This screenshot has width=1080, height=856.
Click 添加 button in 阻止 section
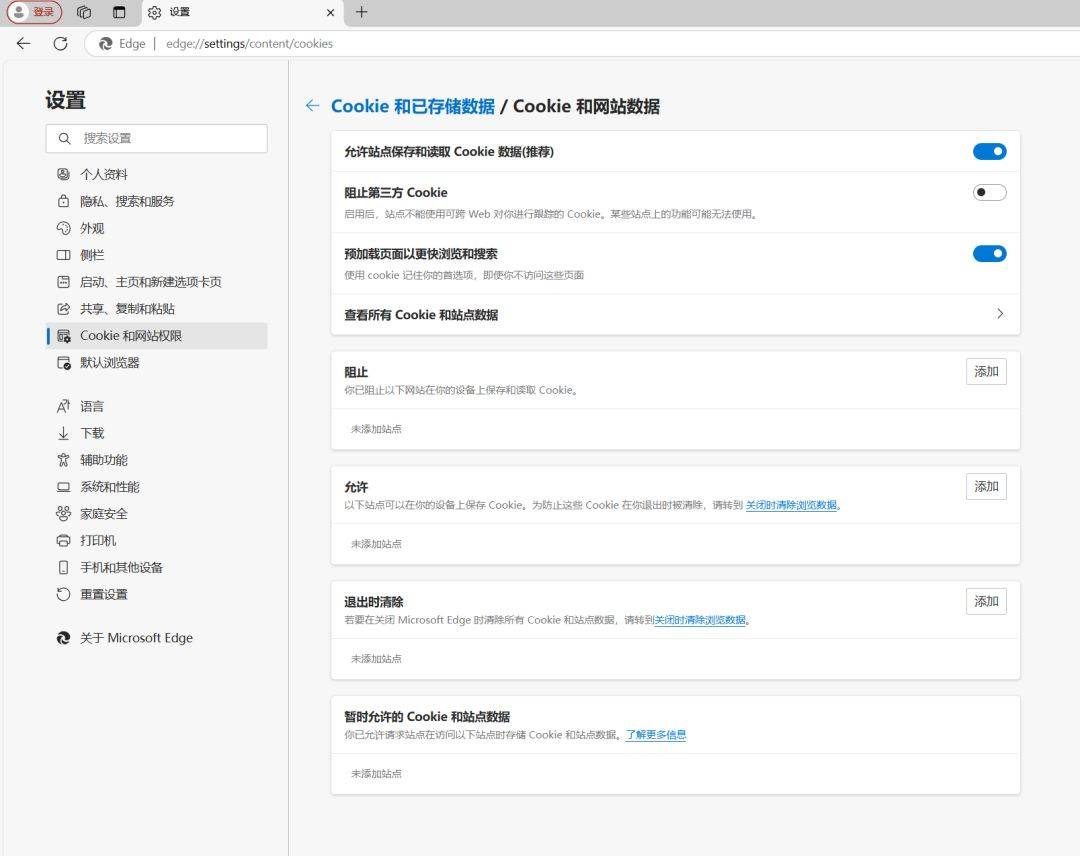tap(986, 371)
